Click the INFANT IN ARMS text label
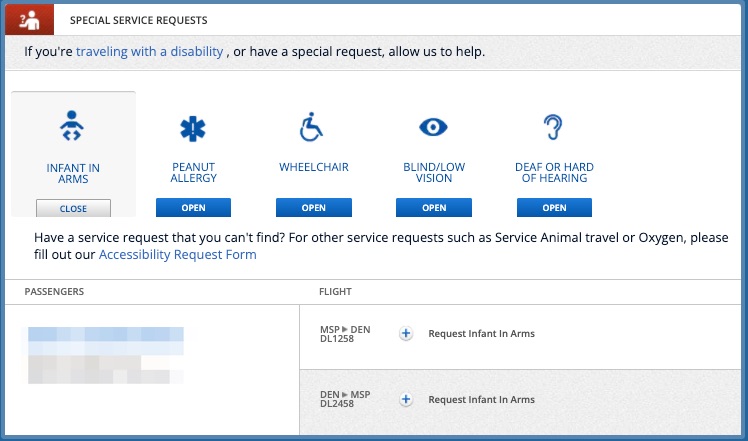Image resolution: width=748 pixels, height=441 pixels. pos(73,173)
